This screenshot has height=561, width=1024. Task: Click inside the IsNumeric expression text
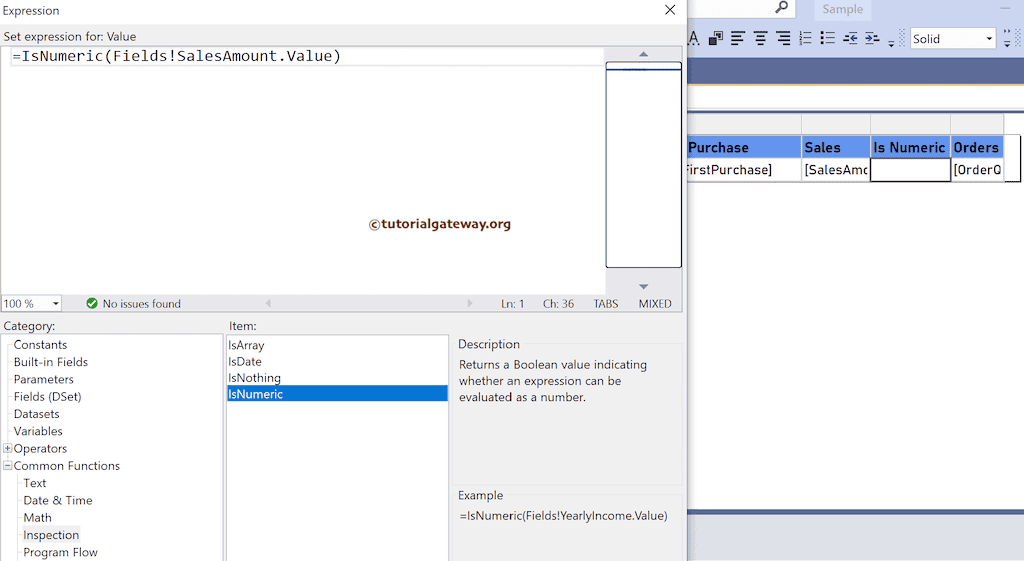176,56
